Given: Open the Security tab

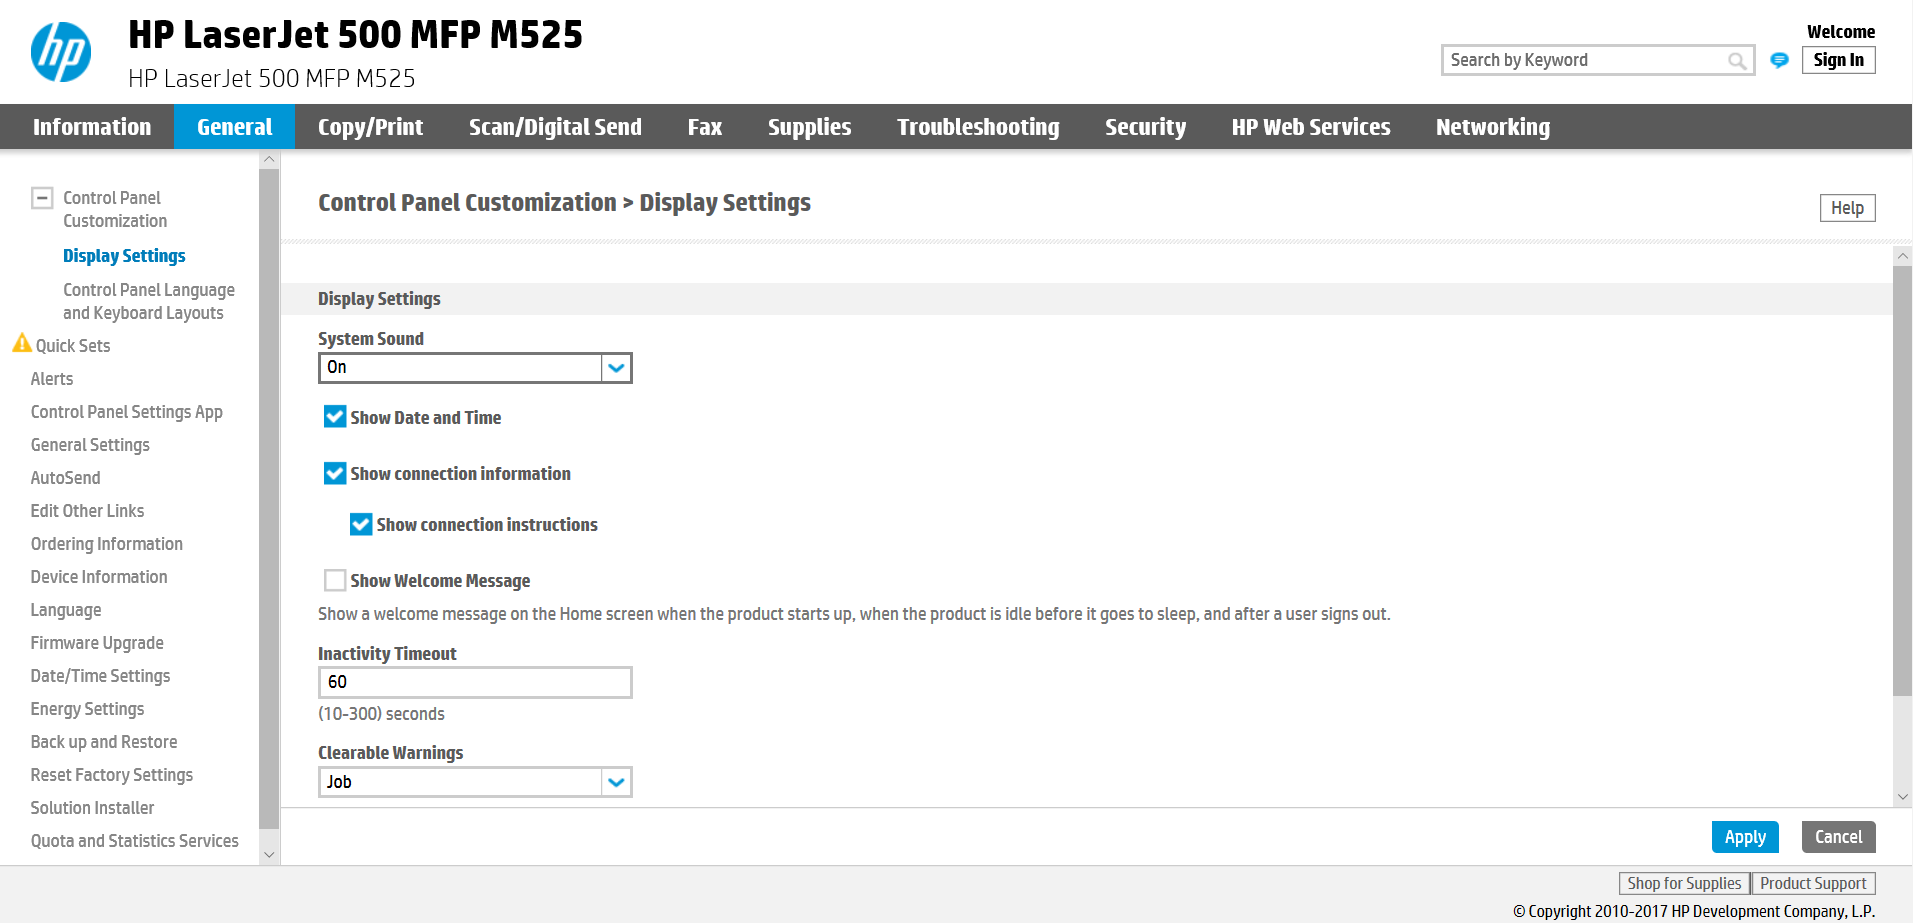Looking at the screenshot, I should 1145,127.
